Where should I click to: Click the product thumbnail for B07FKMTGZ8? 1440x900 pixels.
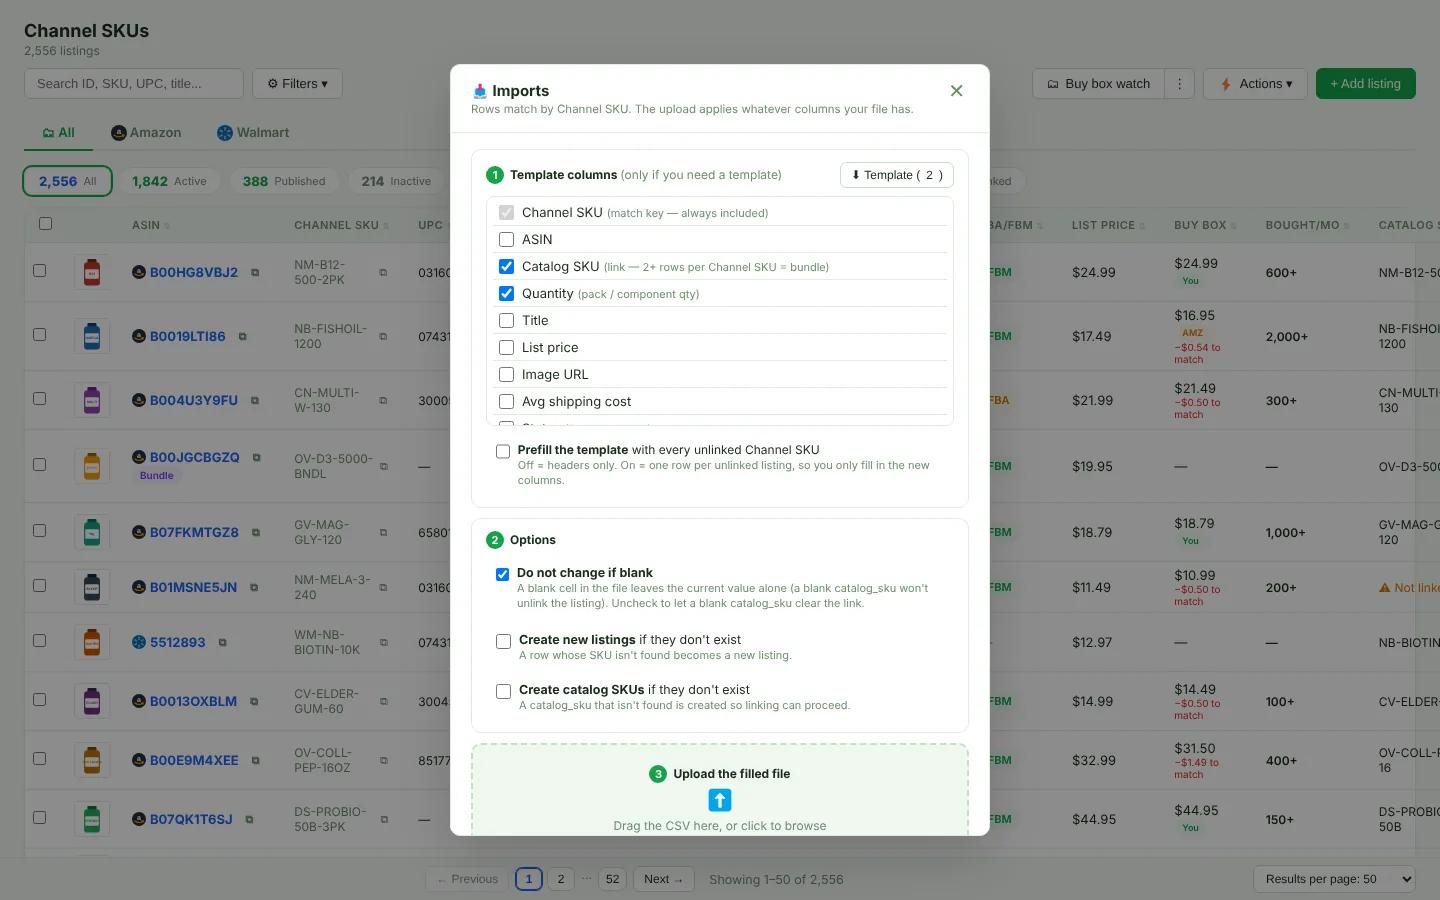[x=92, y=533]
